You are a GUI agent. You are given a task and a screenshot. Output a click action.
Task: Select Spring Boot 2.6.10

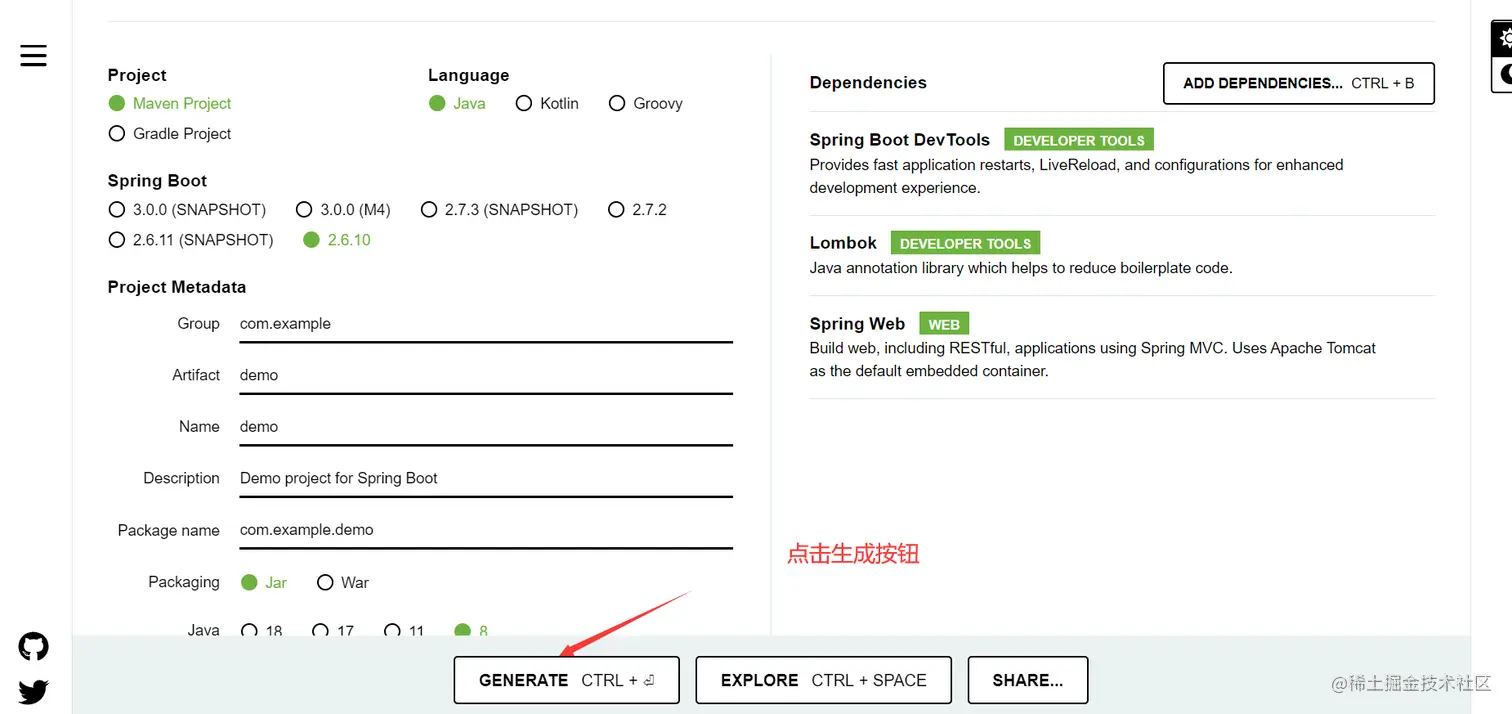pos(337,240)
